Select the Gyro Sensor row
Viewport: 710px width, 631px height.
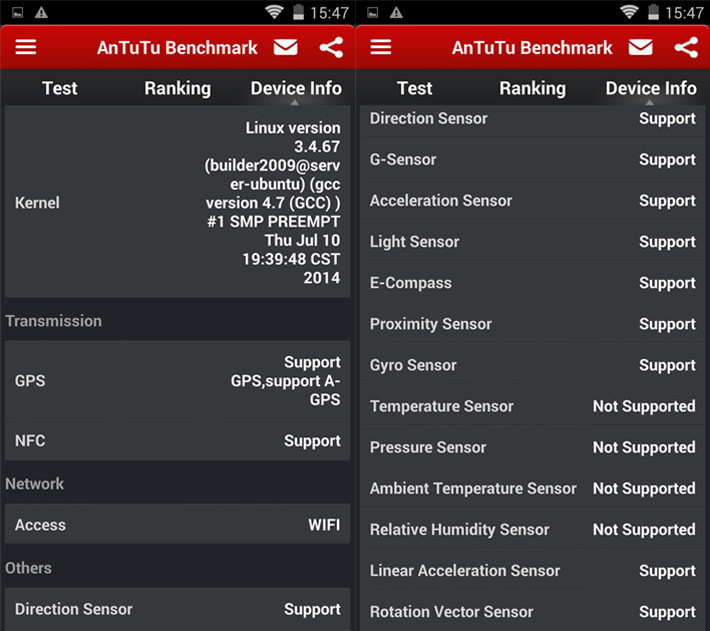click(532, 365)
